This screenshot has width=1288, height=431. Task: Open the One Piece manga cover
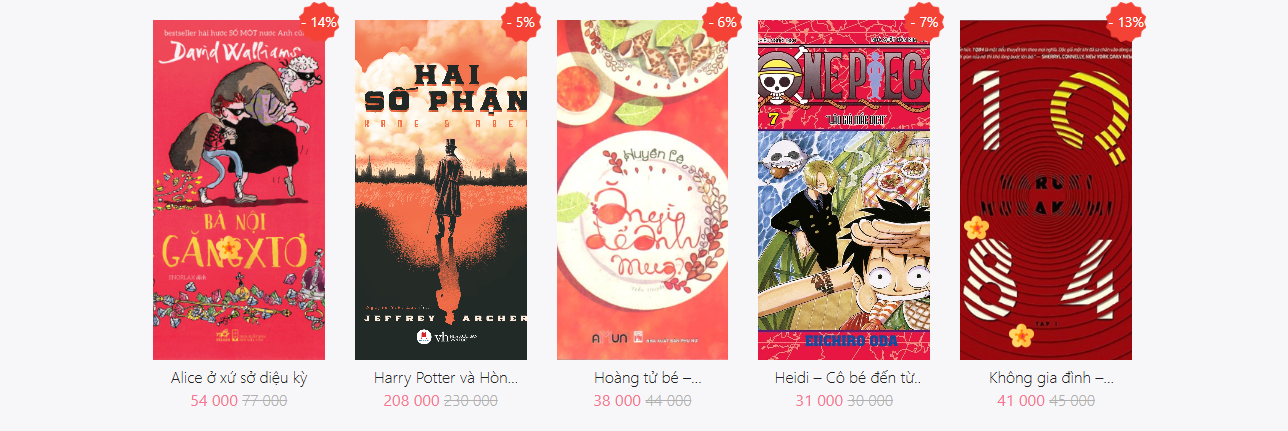tap(844, 190)
